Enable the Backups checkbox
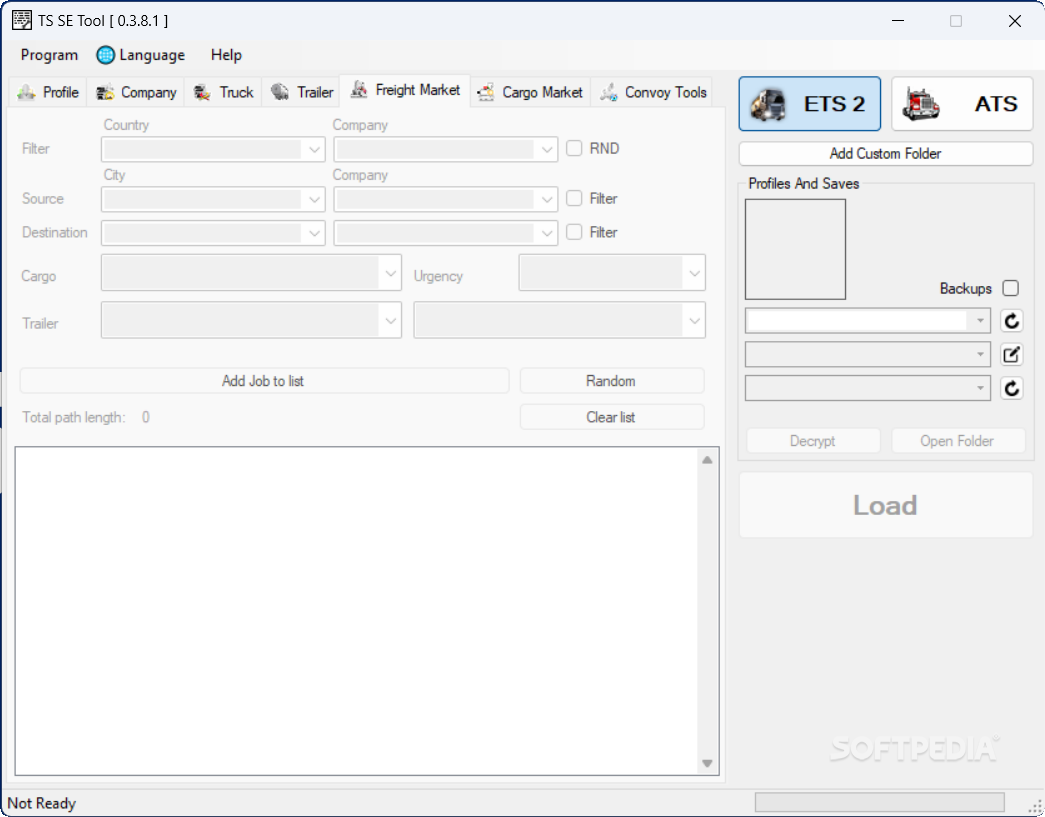Viewport: 1045px width, 817px height. [x=1010, y=288]
